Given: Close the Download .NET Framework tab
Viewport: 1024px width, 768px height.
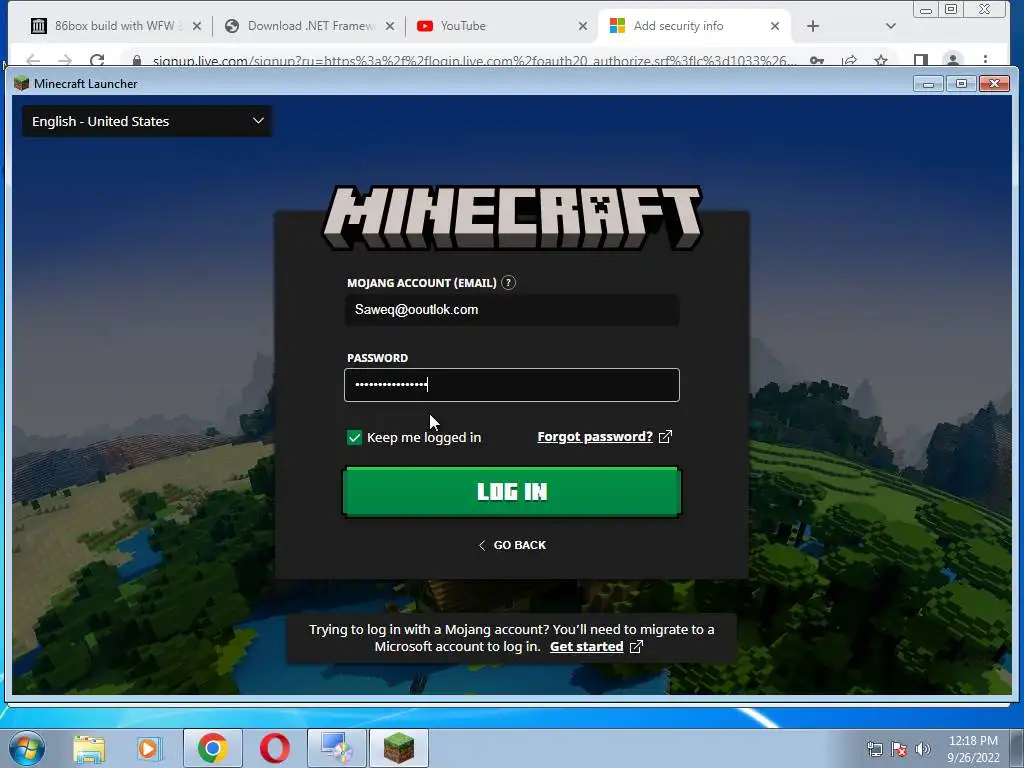Looking at the screenshot, I should point(389,26).
